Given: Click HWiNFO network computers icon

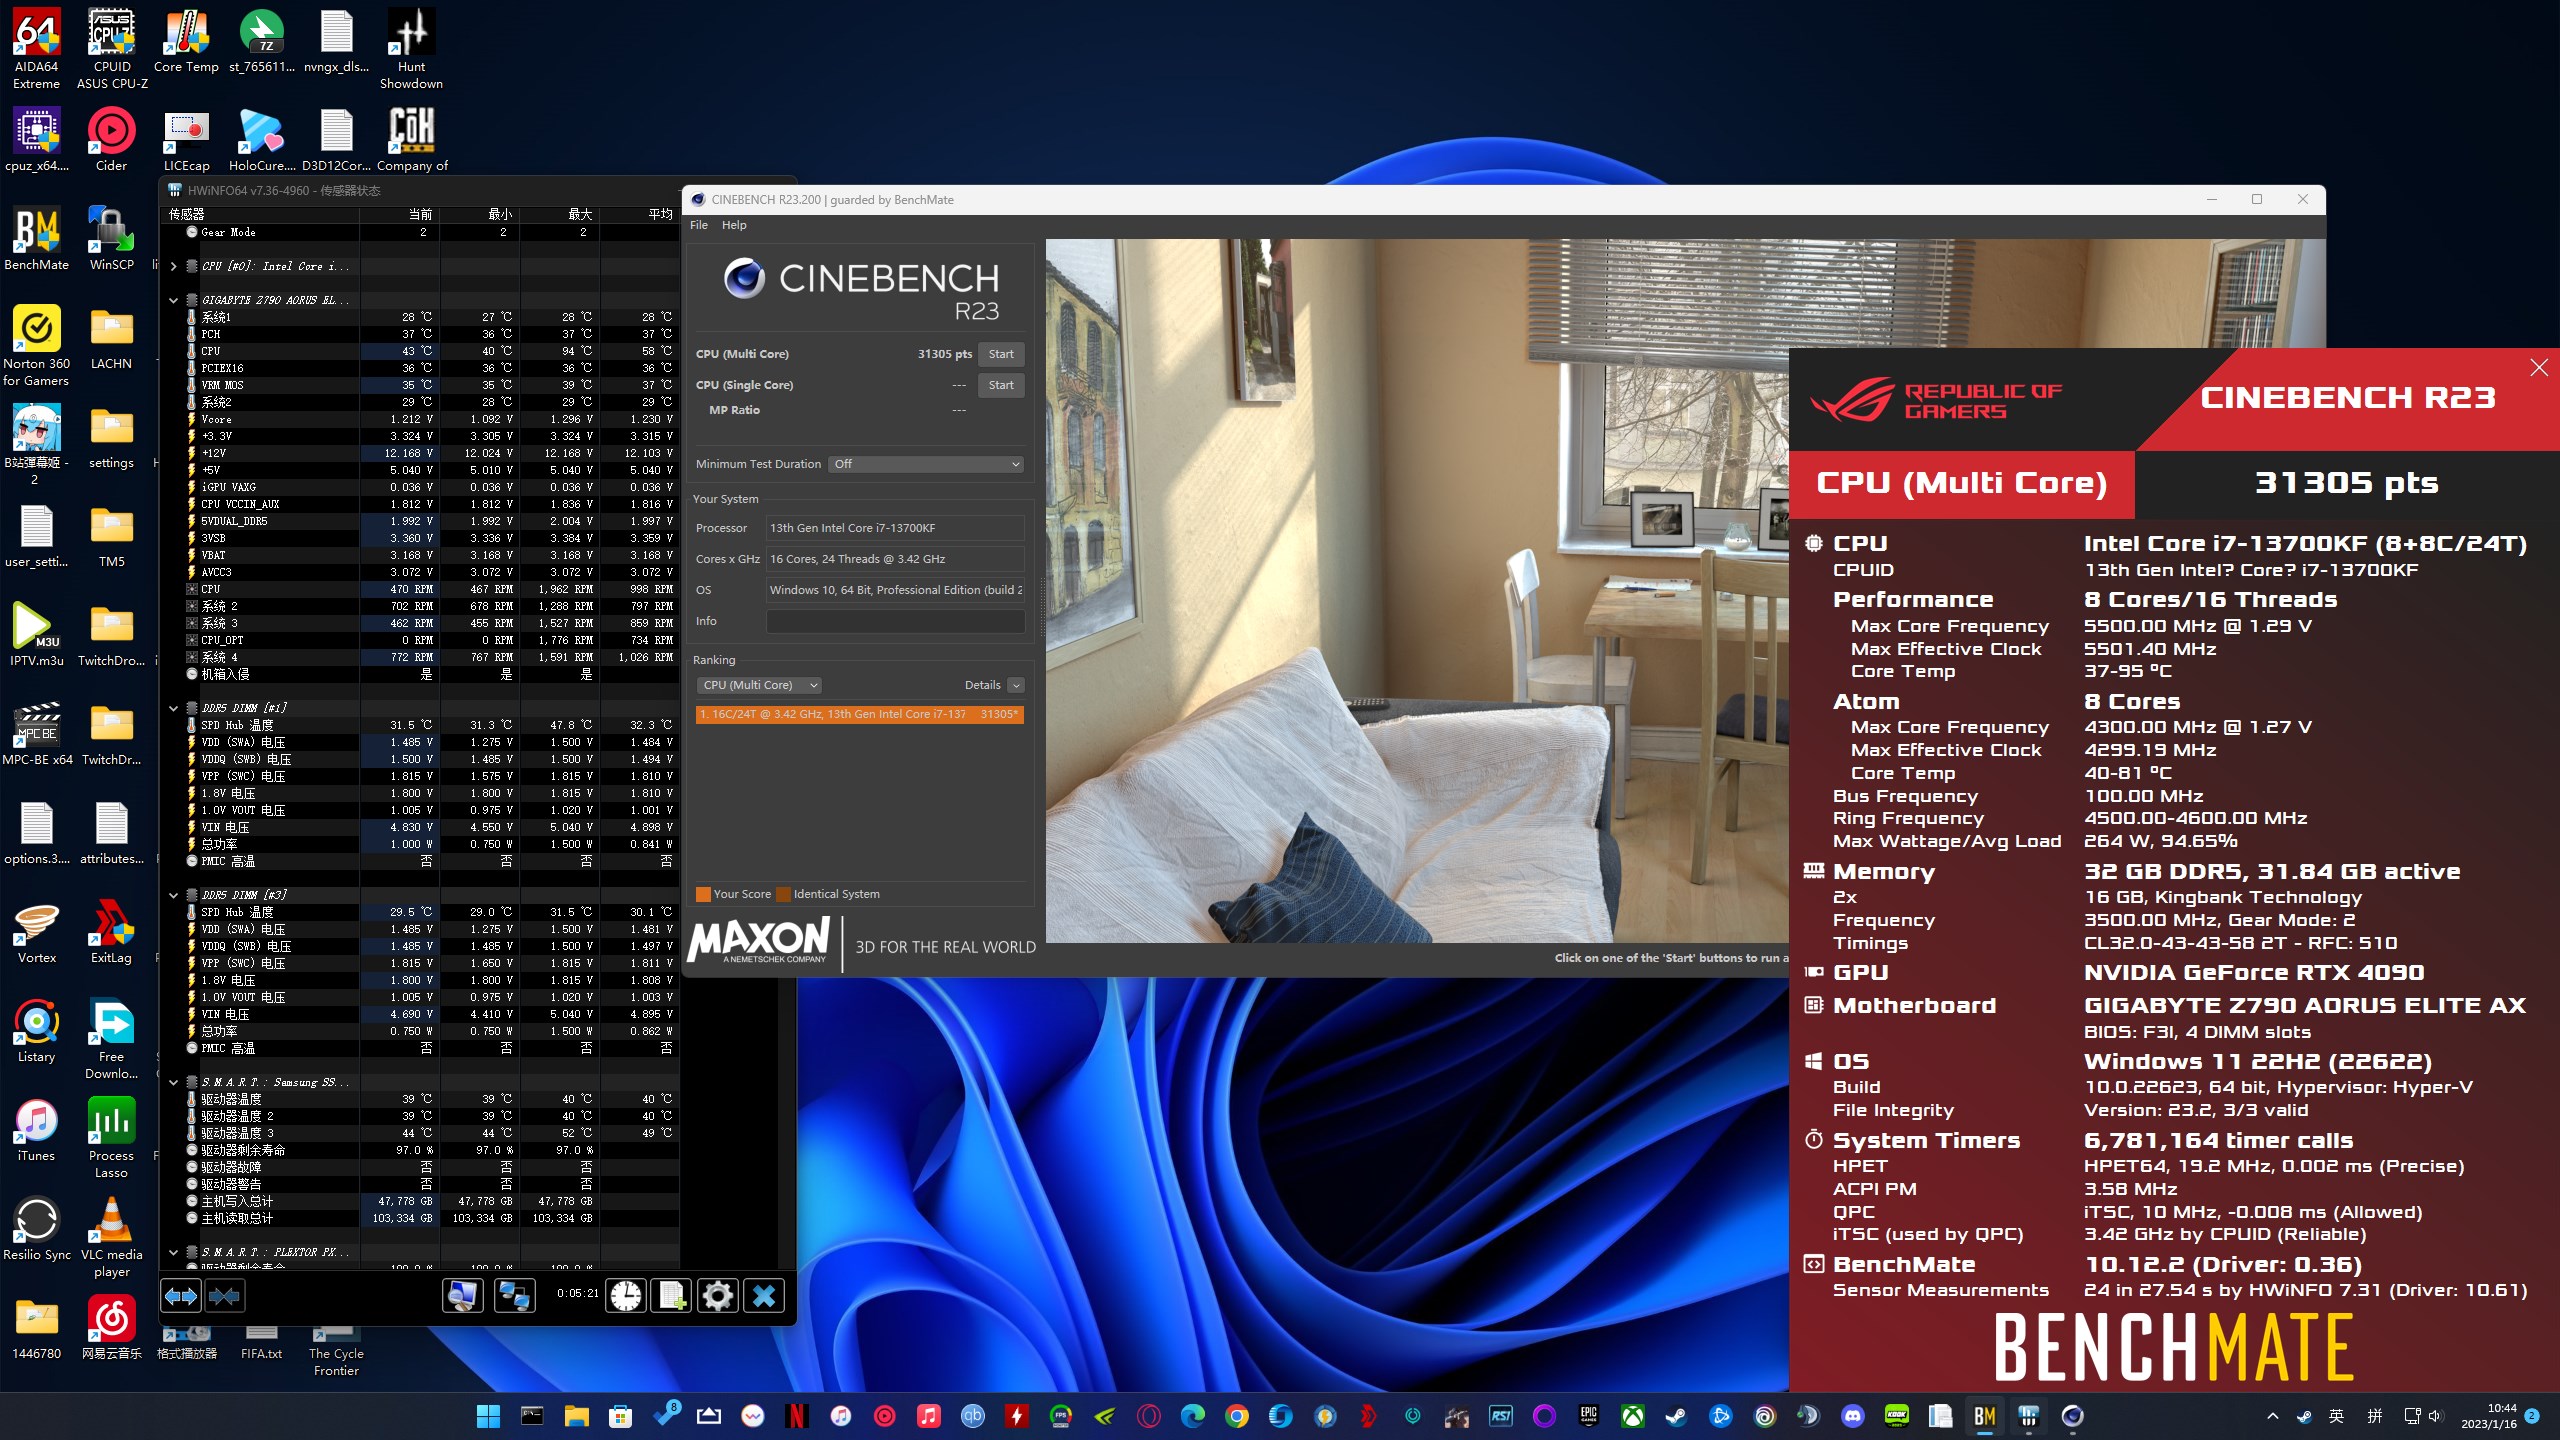Looking at the screenshot, I should tap(514, 1296).
